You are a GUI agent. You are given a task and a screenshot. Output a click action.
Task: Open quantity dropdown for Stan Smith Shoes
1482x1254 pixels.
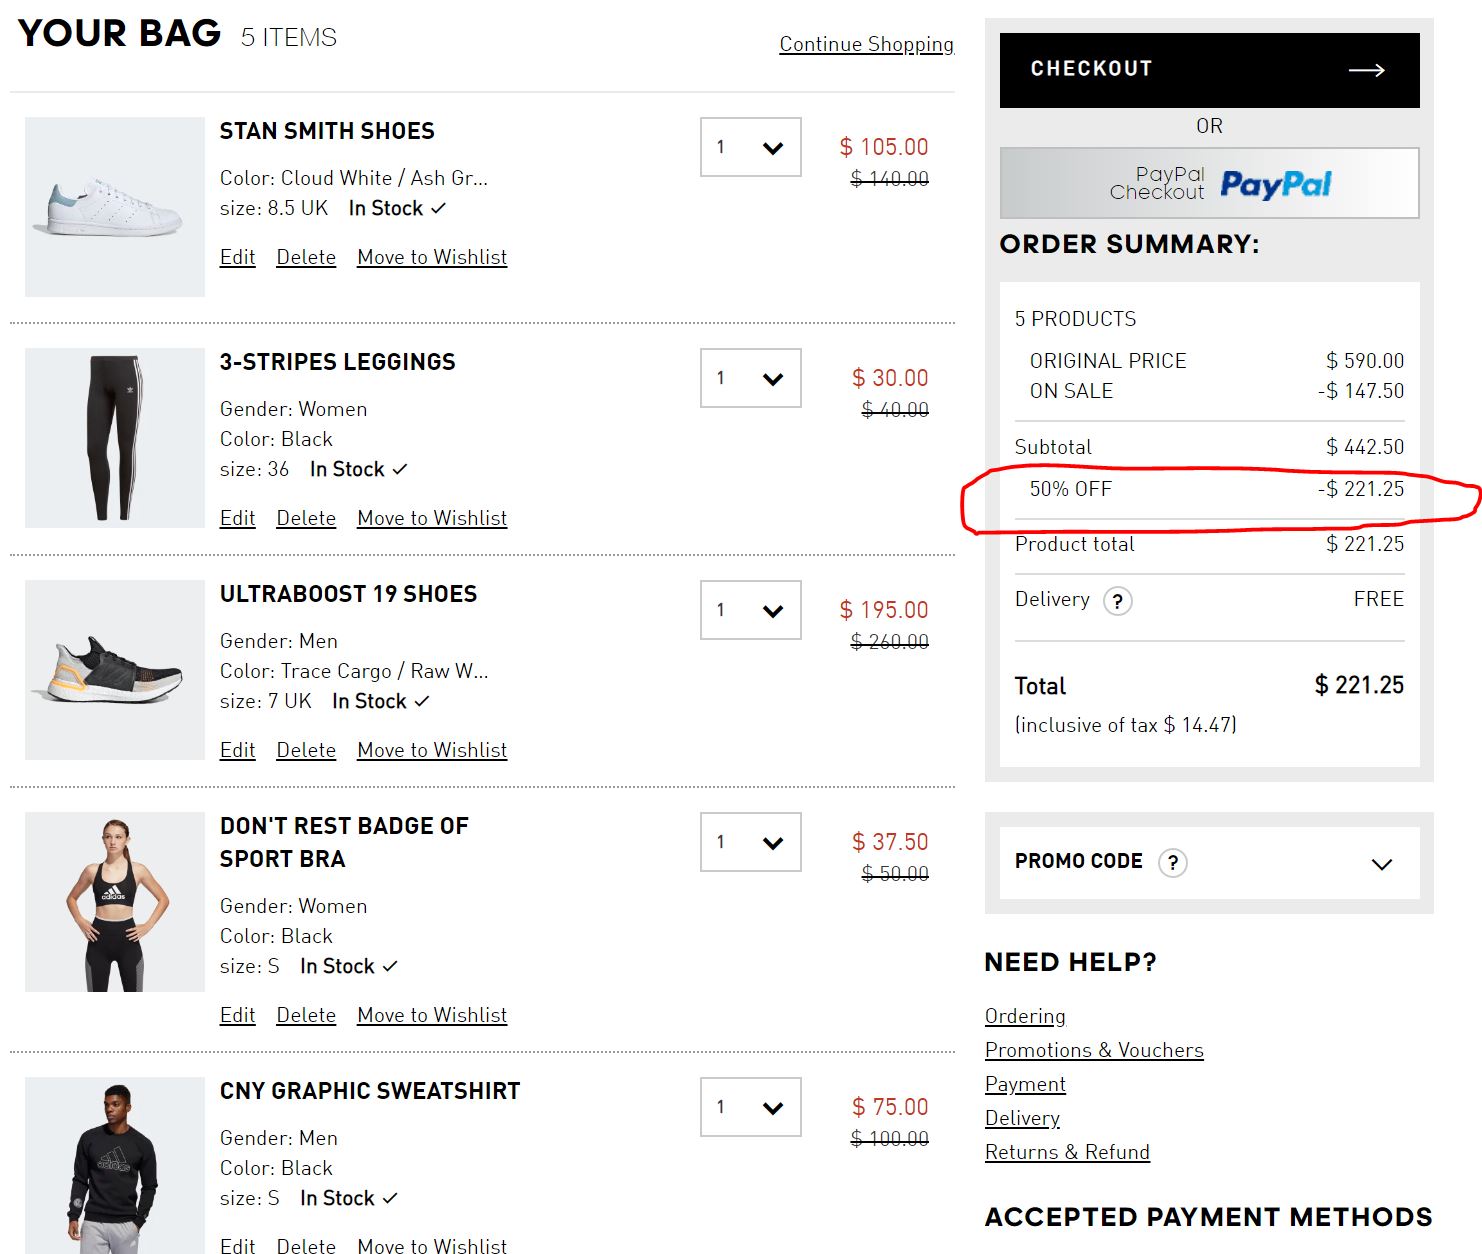click(x=751, y=147)
